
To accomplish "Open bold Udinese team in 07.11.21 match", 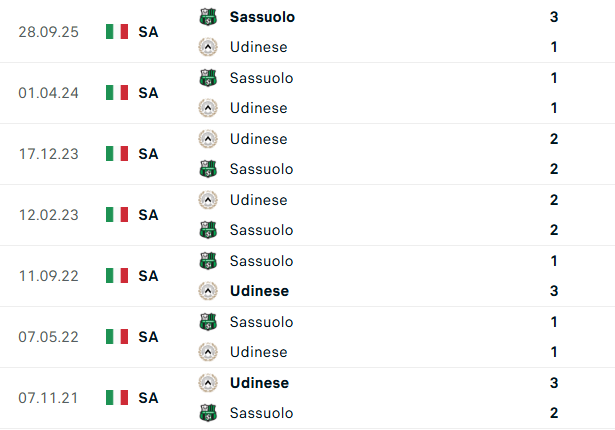I will coord(259,383).
